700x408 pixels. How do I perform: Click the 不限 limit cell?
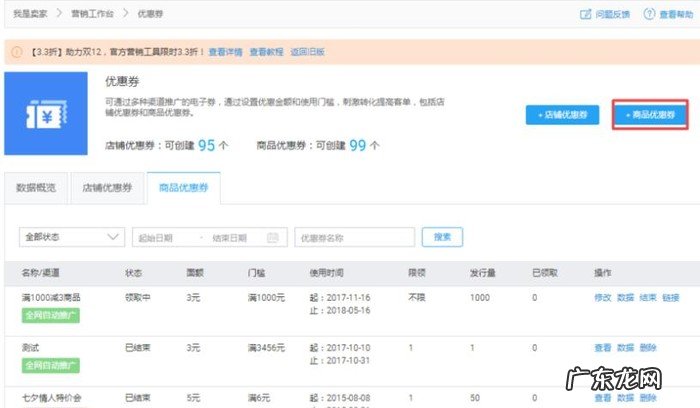coord(417,298)
